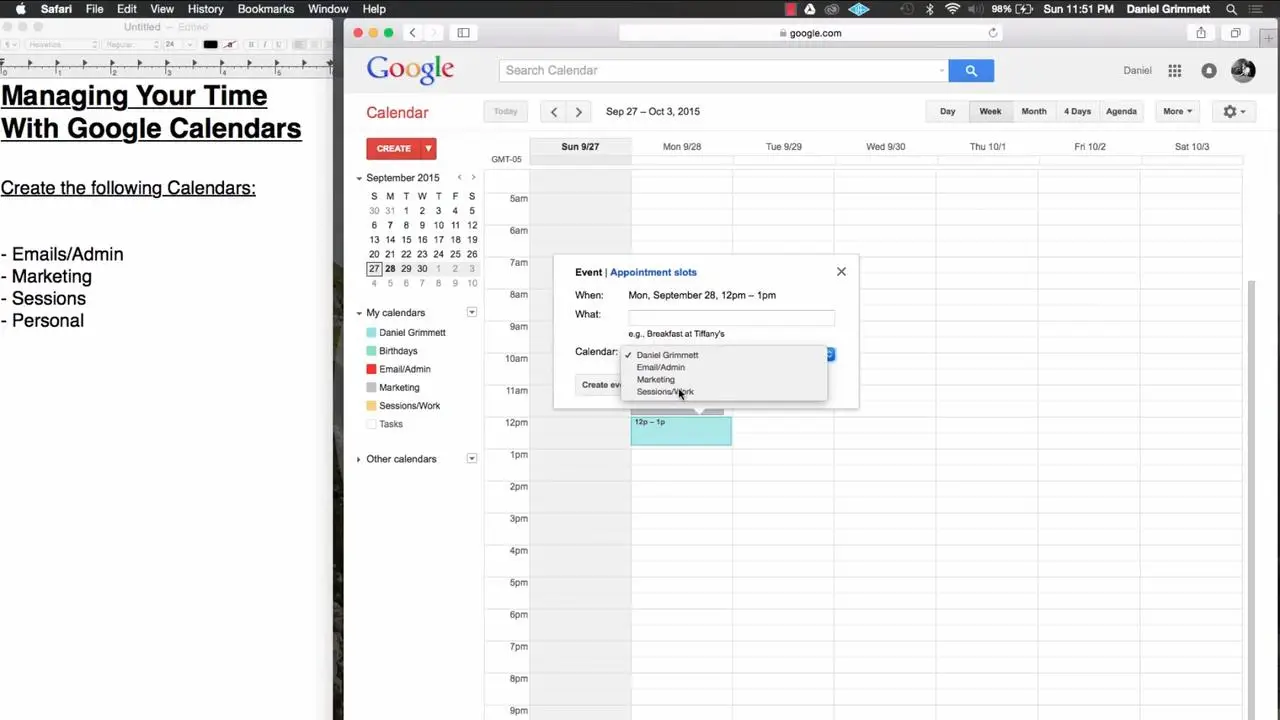Screen dimensions: 1280x720
Task: Click Safari back navigation arrow
Action: [x=412, y=33]
